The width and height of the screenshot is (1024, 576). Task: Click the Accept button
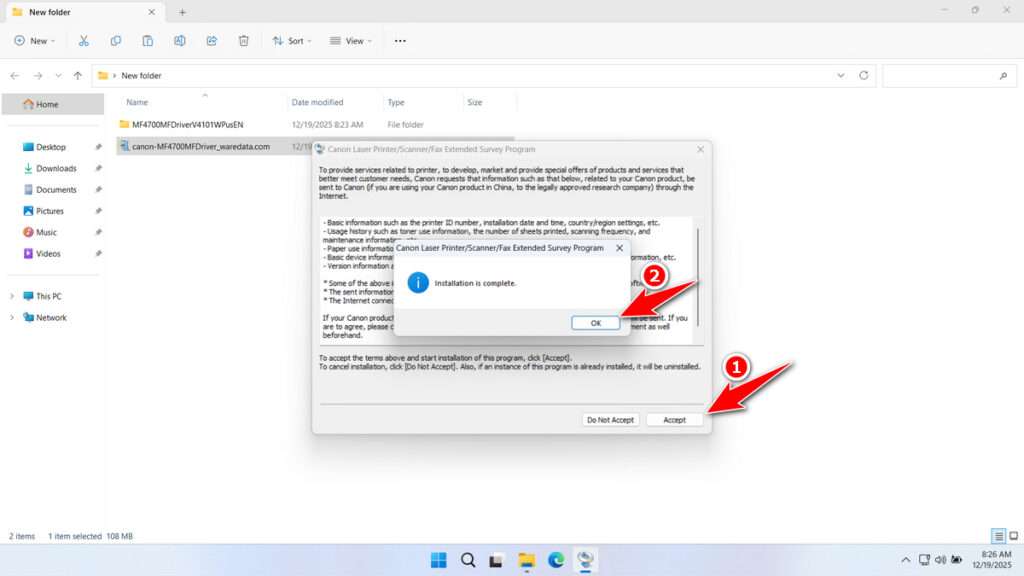click(x=674, y=420)
